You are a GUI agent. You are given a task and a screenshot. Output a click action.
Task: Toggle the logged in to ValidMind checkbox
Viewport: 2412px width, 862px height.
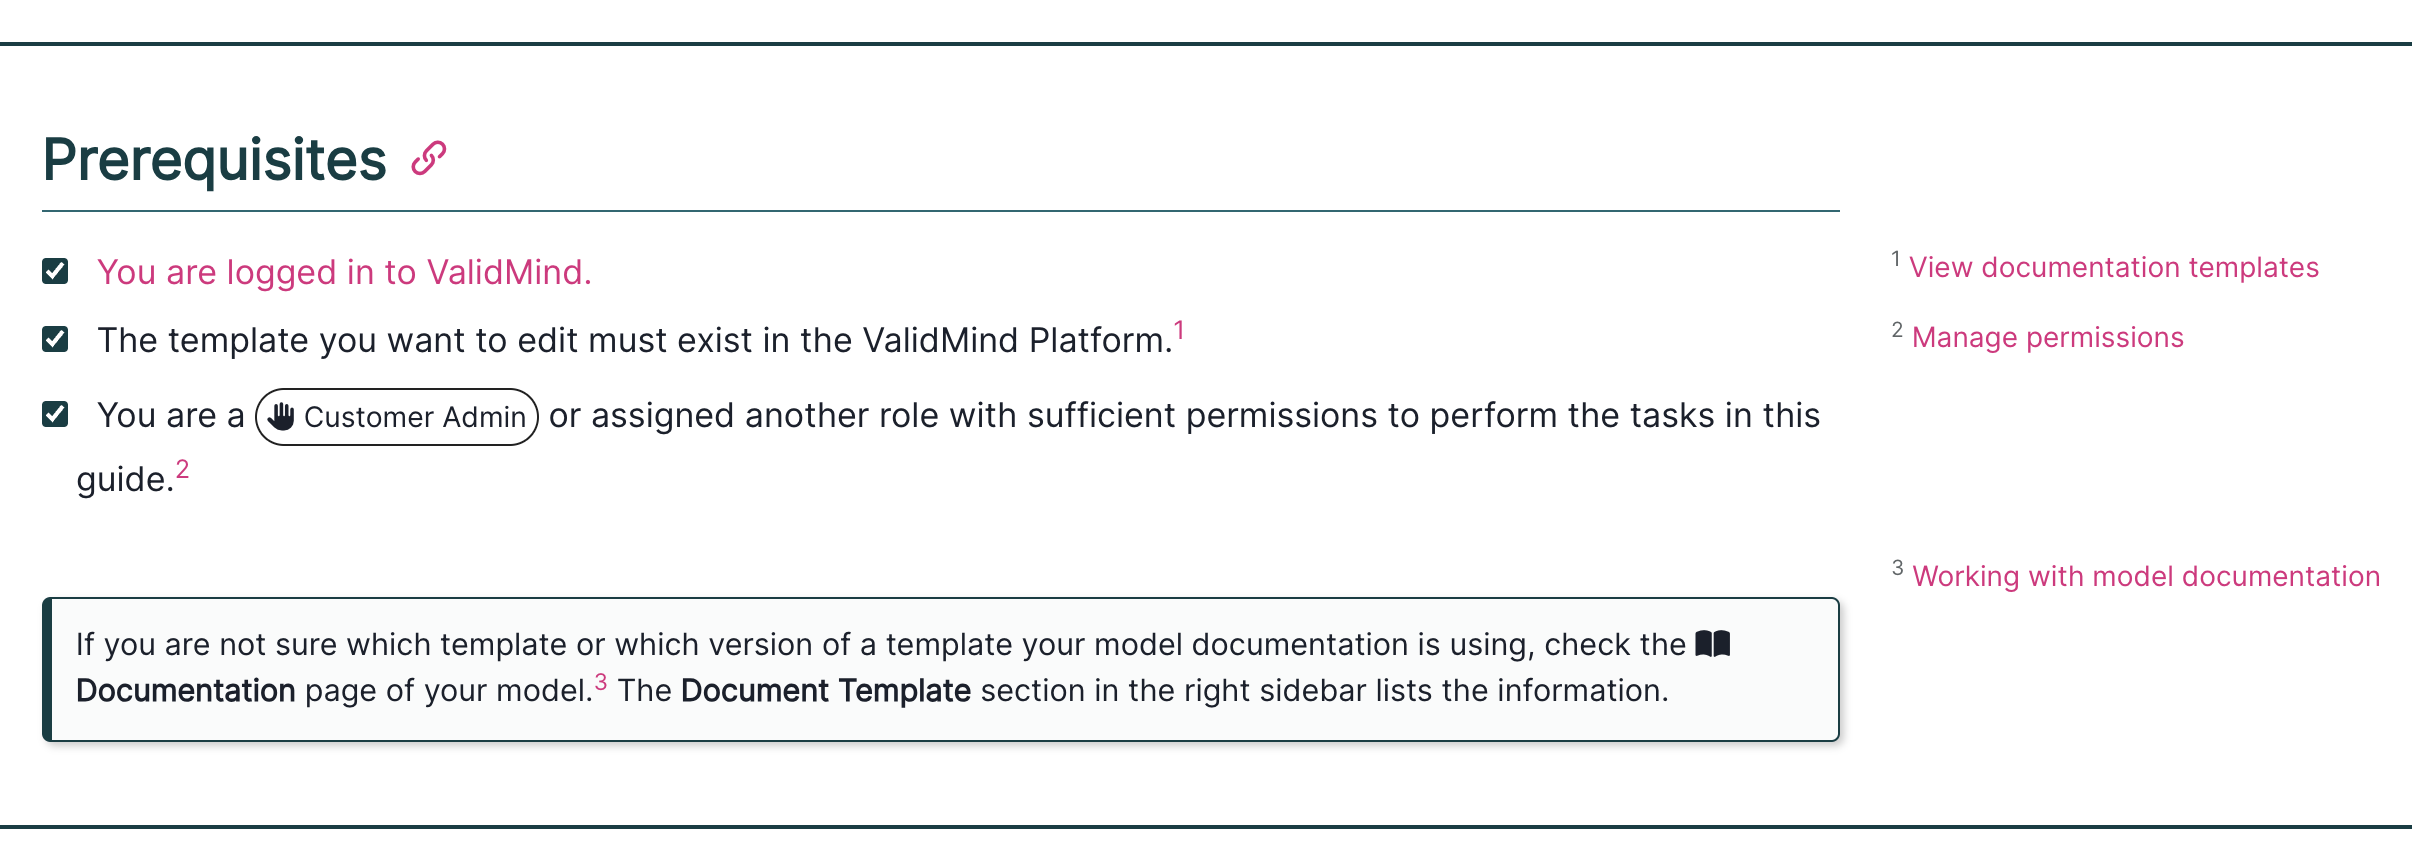click(55, 271)
